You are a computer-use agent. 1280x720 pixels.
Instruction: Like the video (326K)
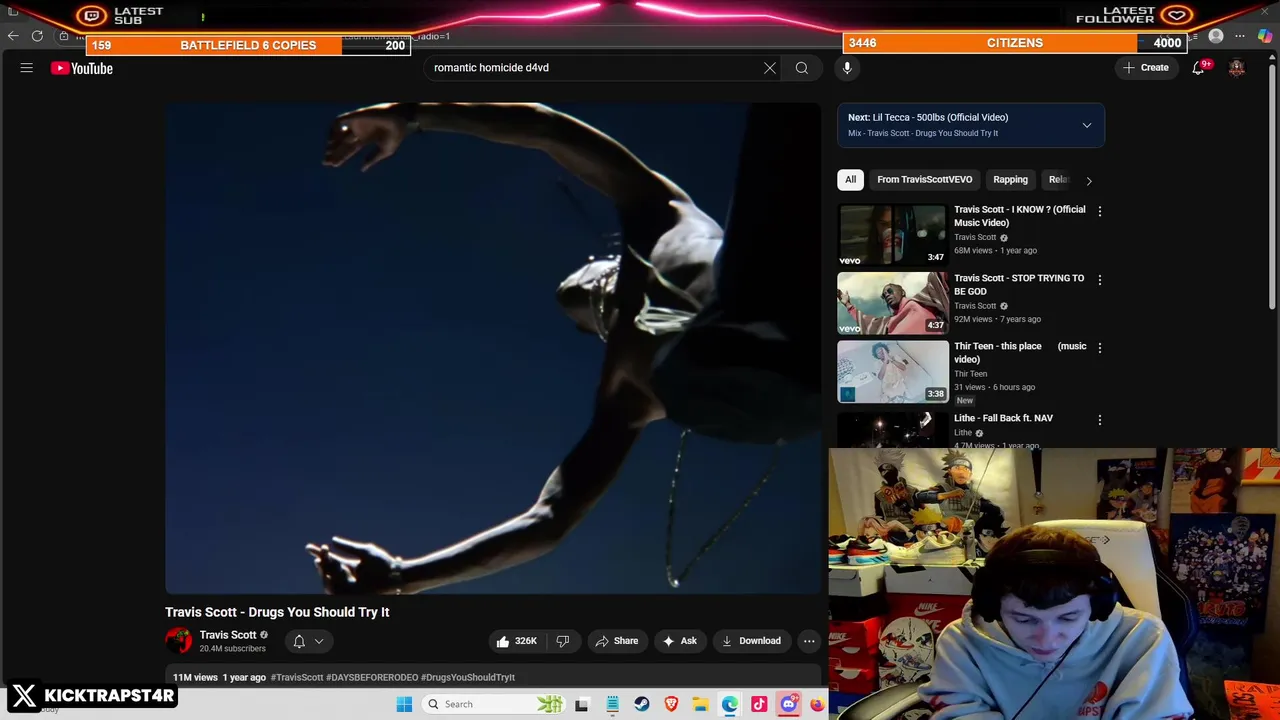click(x=516, y=641)
